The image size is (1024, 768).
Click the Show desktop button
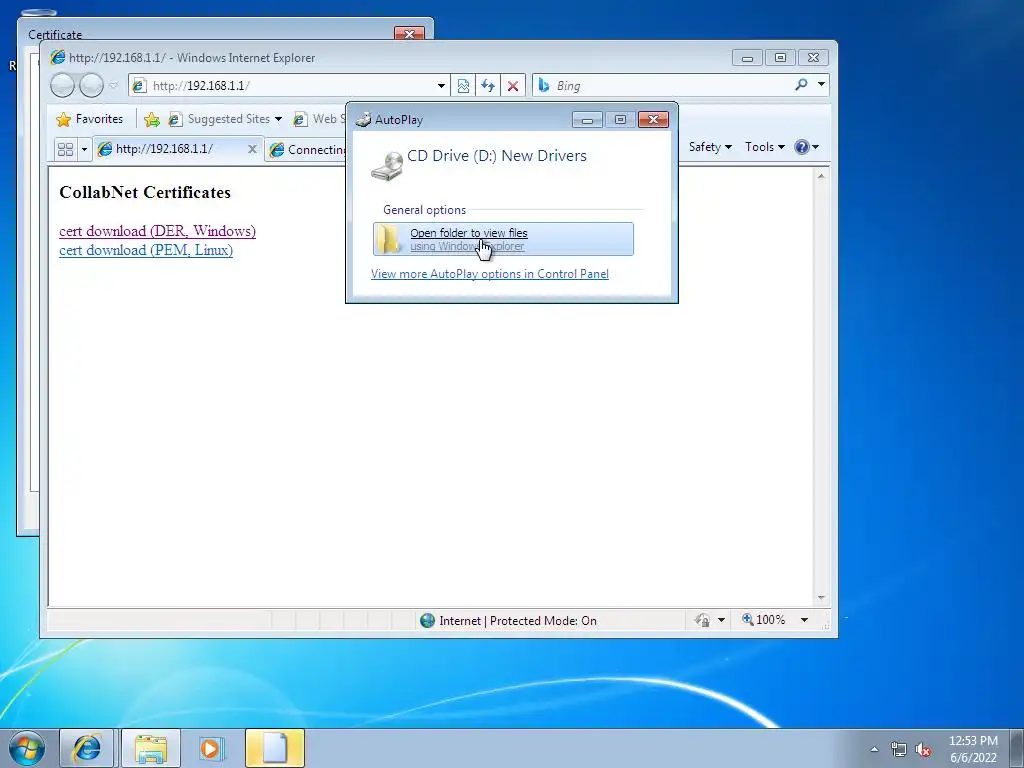(x=1017, y=748)
